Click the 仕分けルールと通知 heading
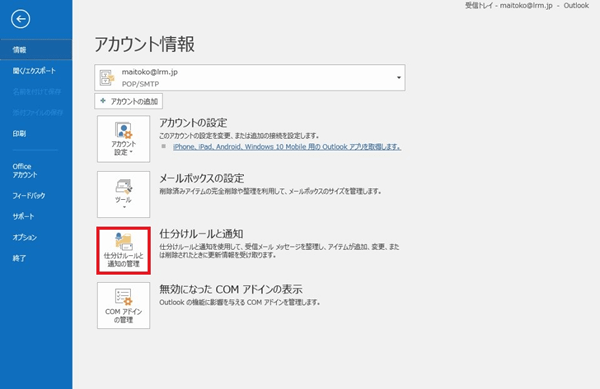 201,234
